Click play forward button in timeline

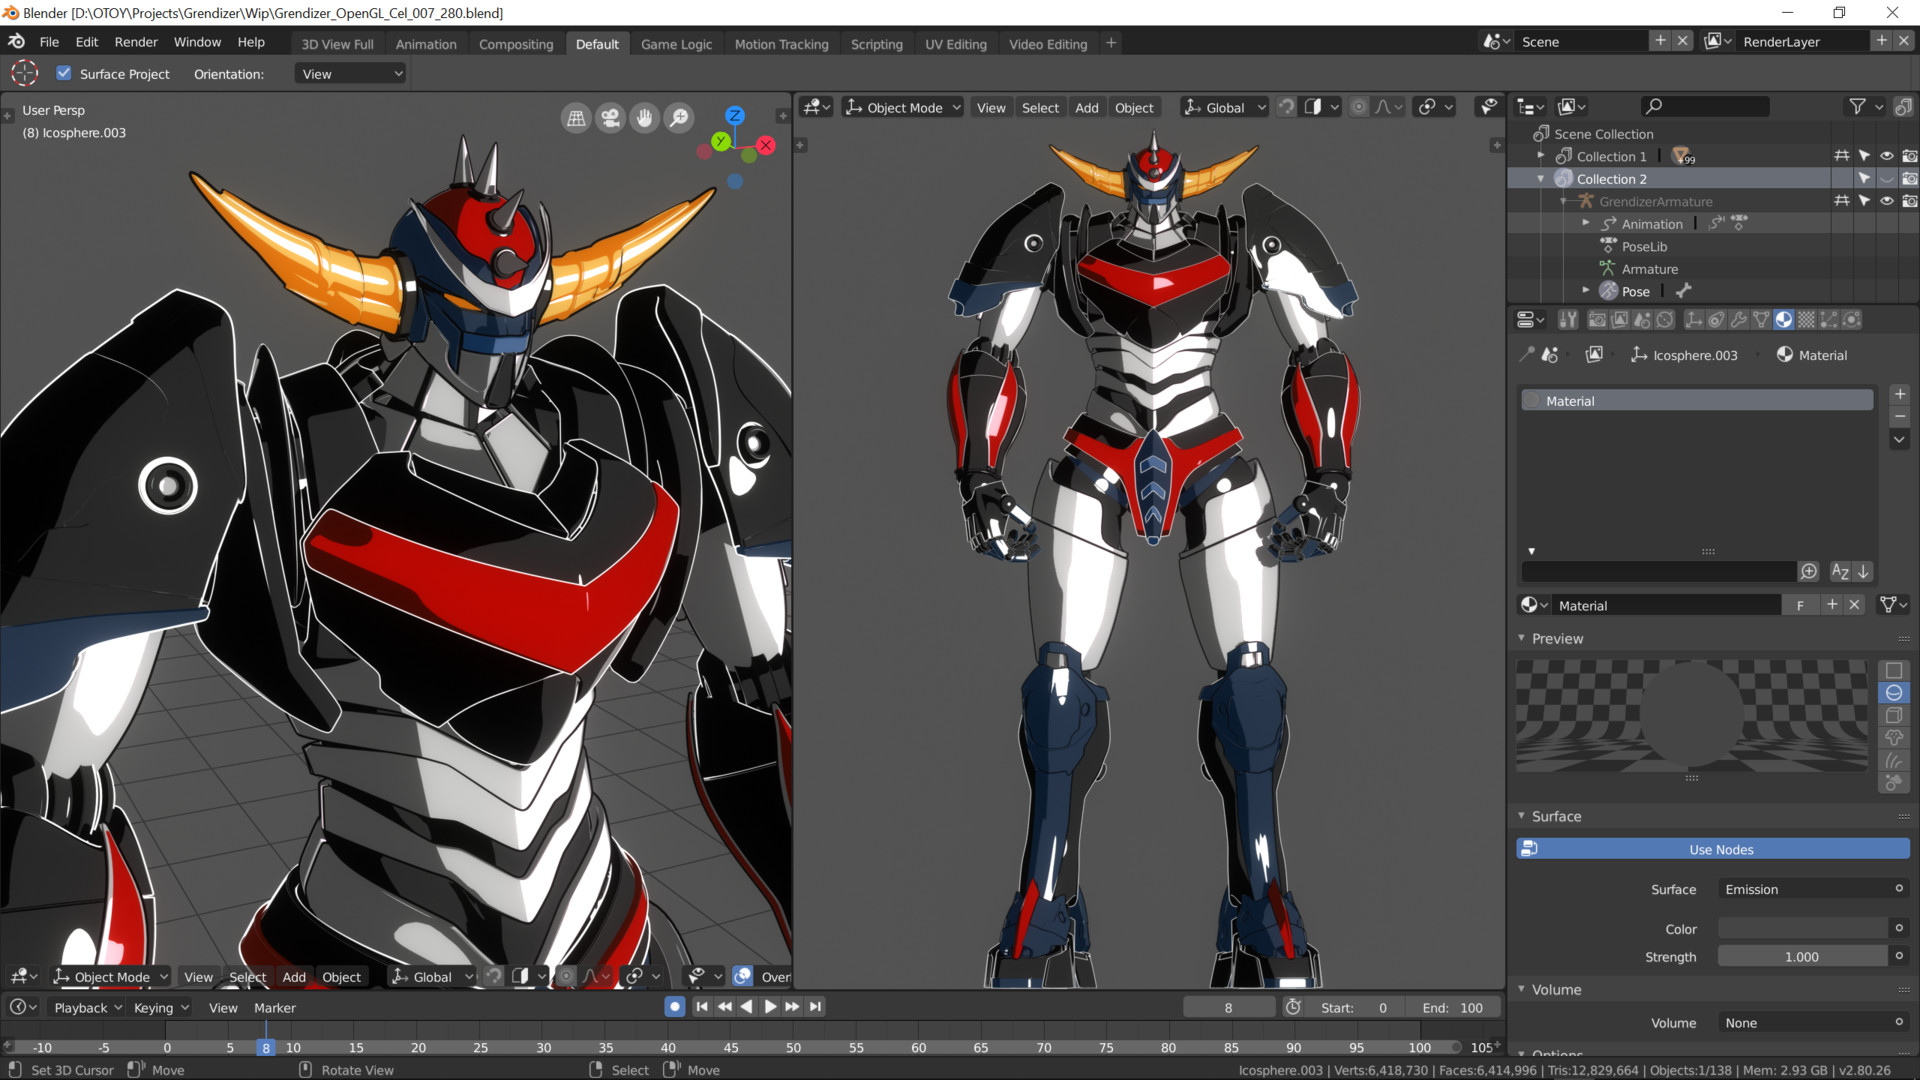click(770, 1007)
